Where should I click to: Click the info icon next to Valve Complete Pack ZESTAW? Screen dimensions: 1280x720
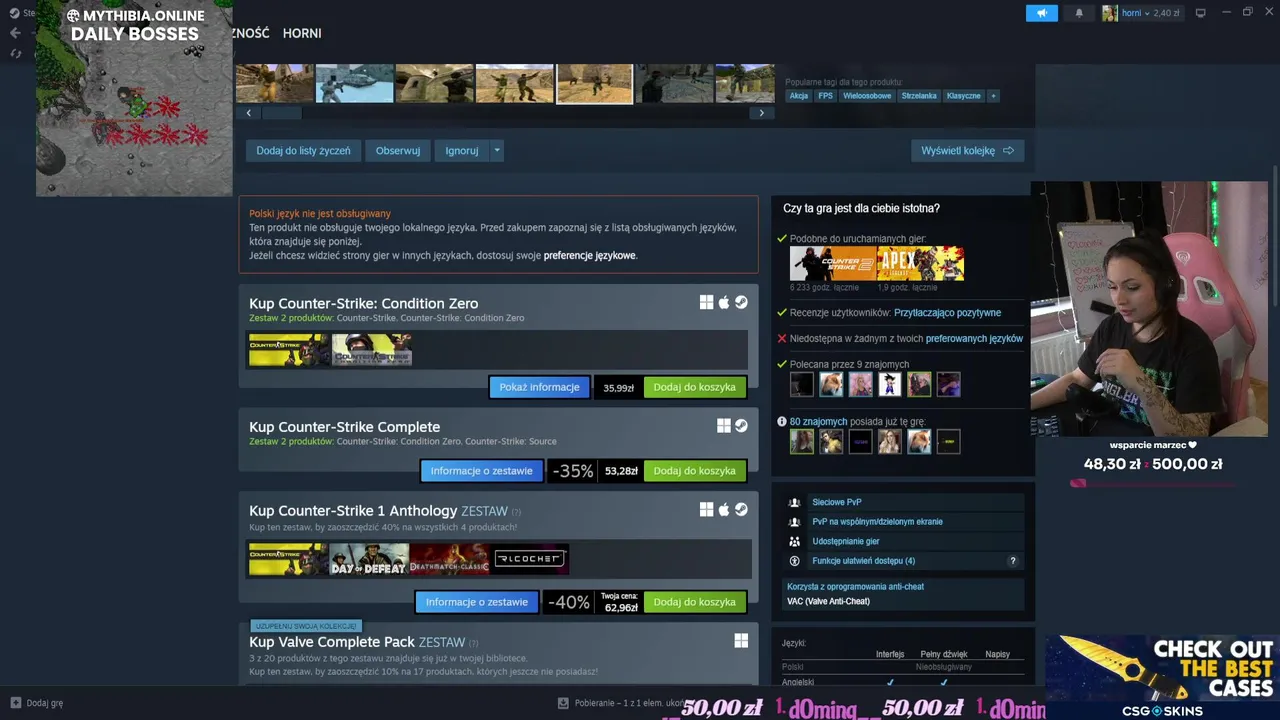point(473,643)
